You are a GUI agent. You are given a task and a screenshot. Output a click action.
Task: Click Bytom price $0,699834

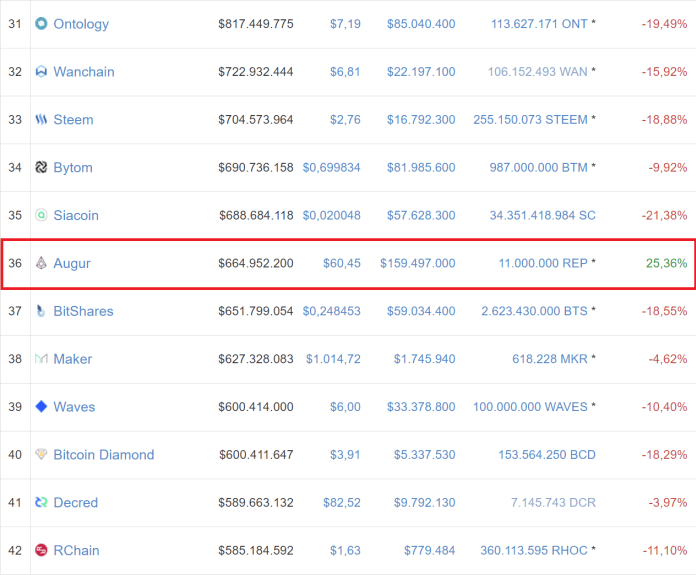[331, 168]
